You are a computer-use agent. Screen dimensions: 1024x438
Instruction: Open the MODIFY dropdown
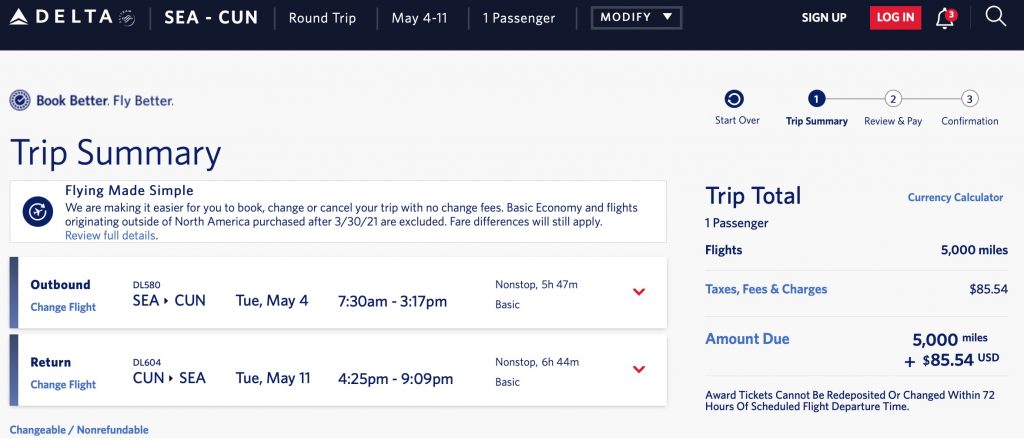637,17
